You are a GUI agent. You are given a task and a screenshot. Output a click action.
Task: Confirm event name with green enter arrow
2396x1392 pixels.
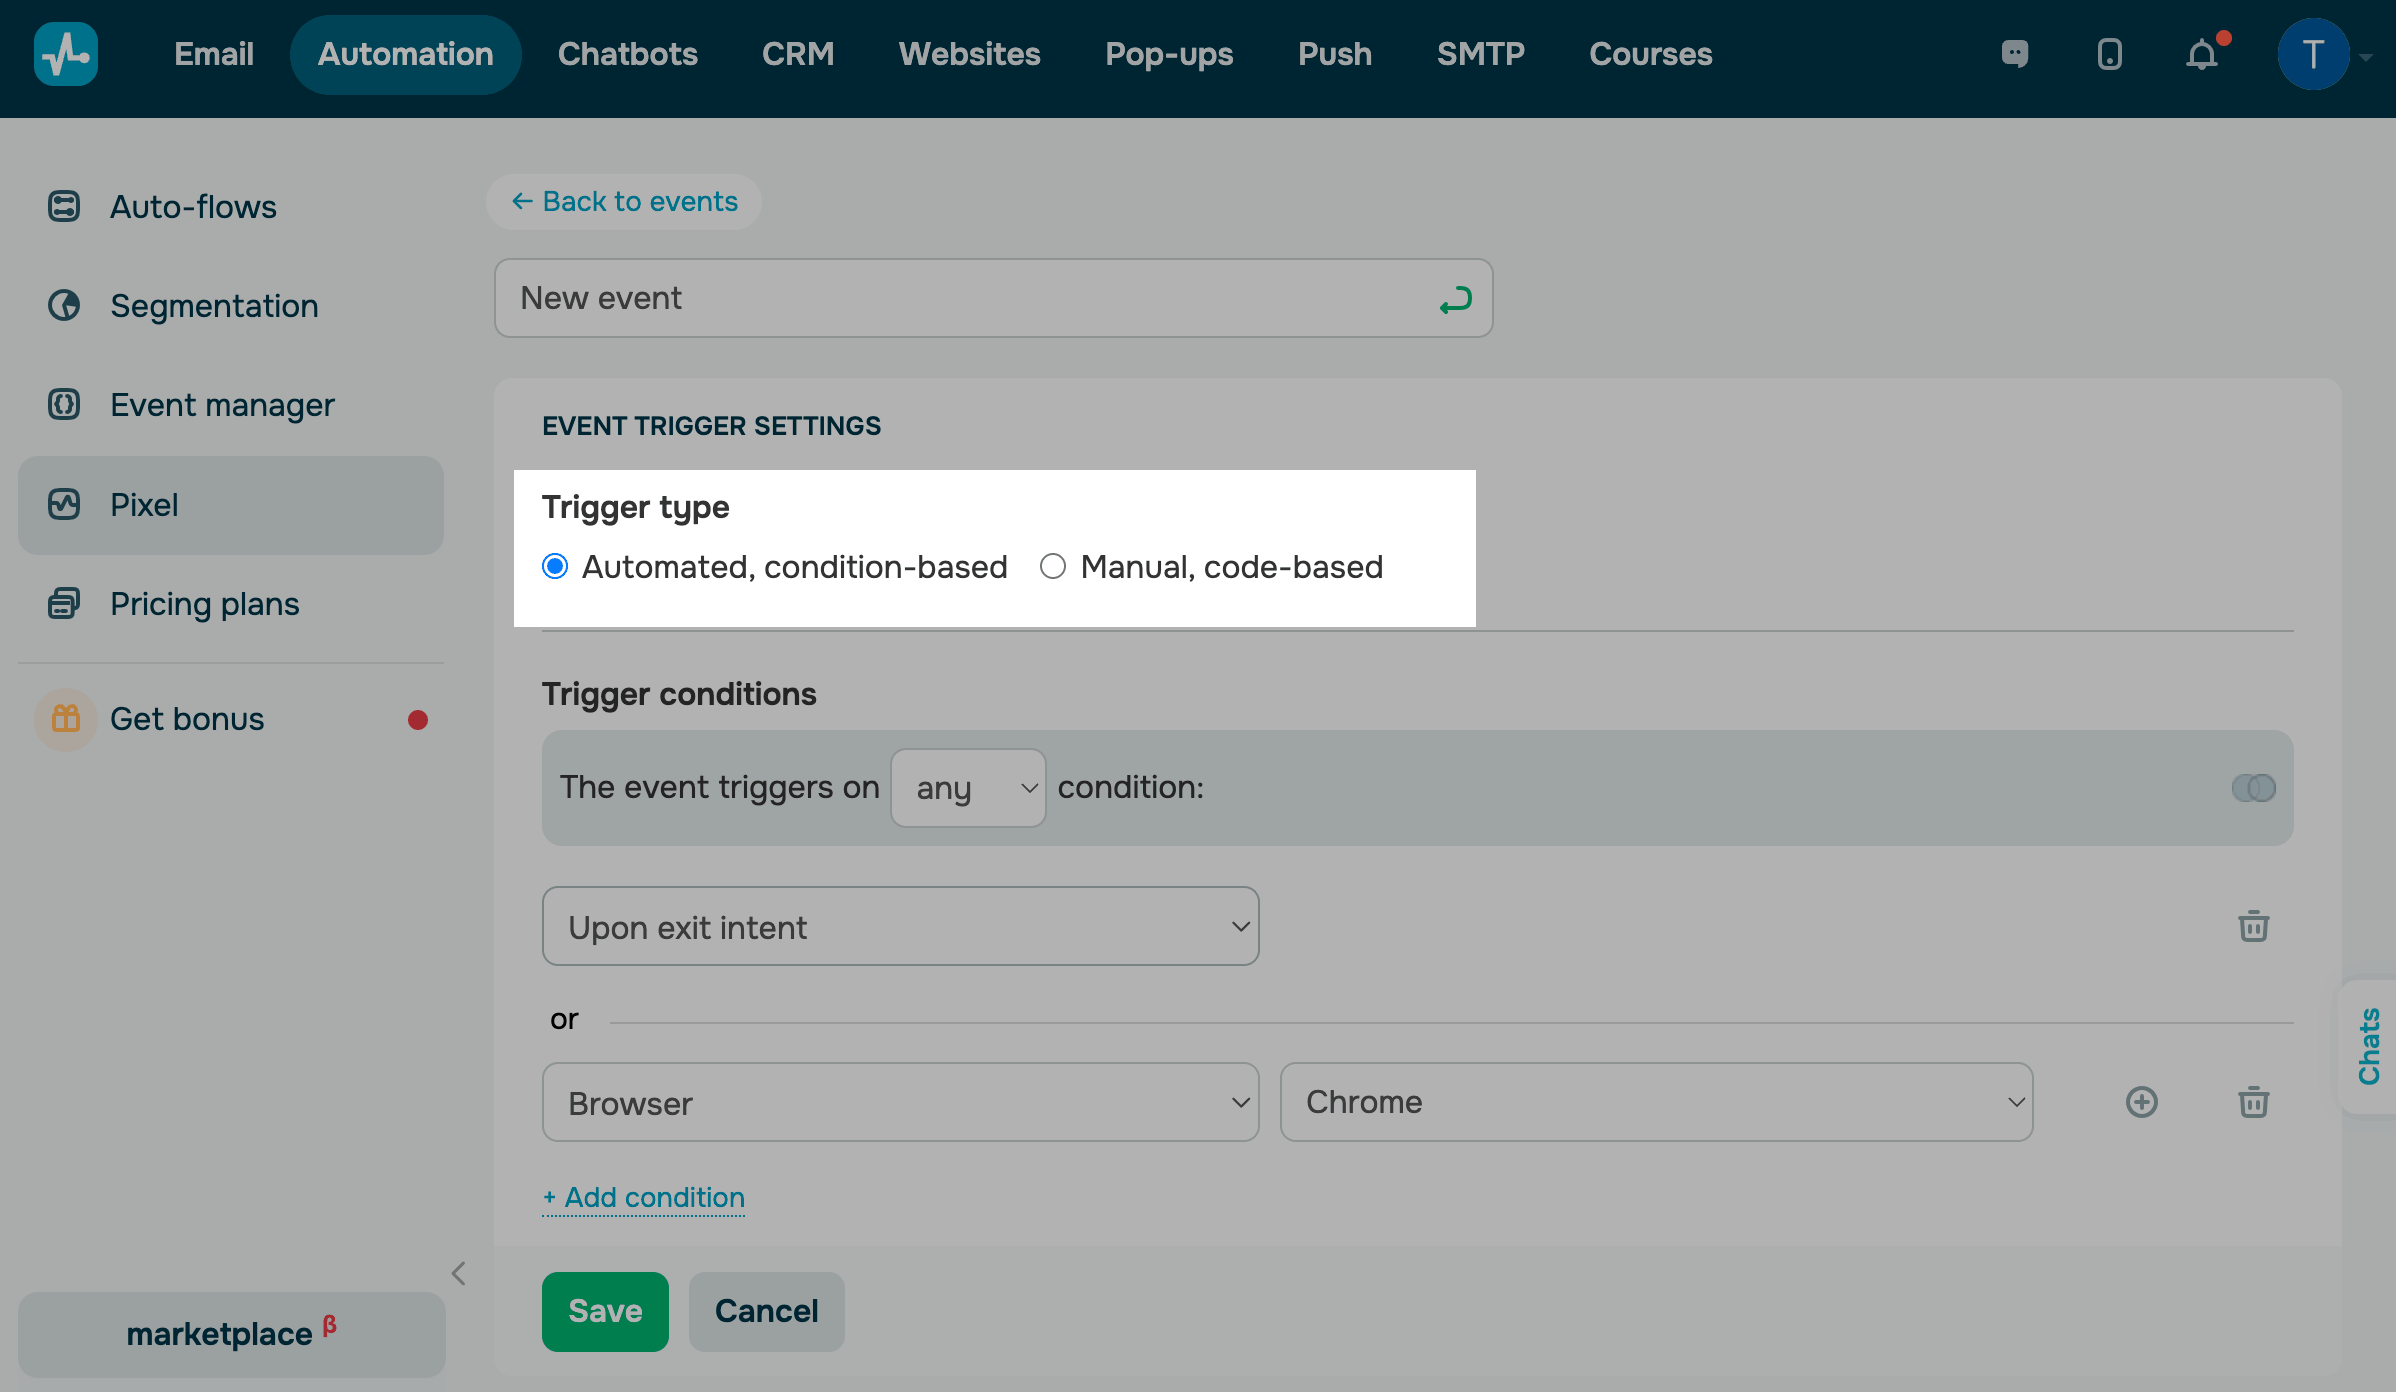pos(1455,299)
